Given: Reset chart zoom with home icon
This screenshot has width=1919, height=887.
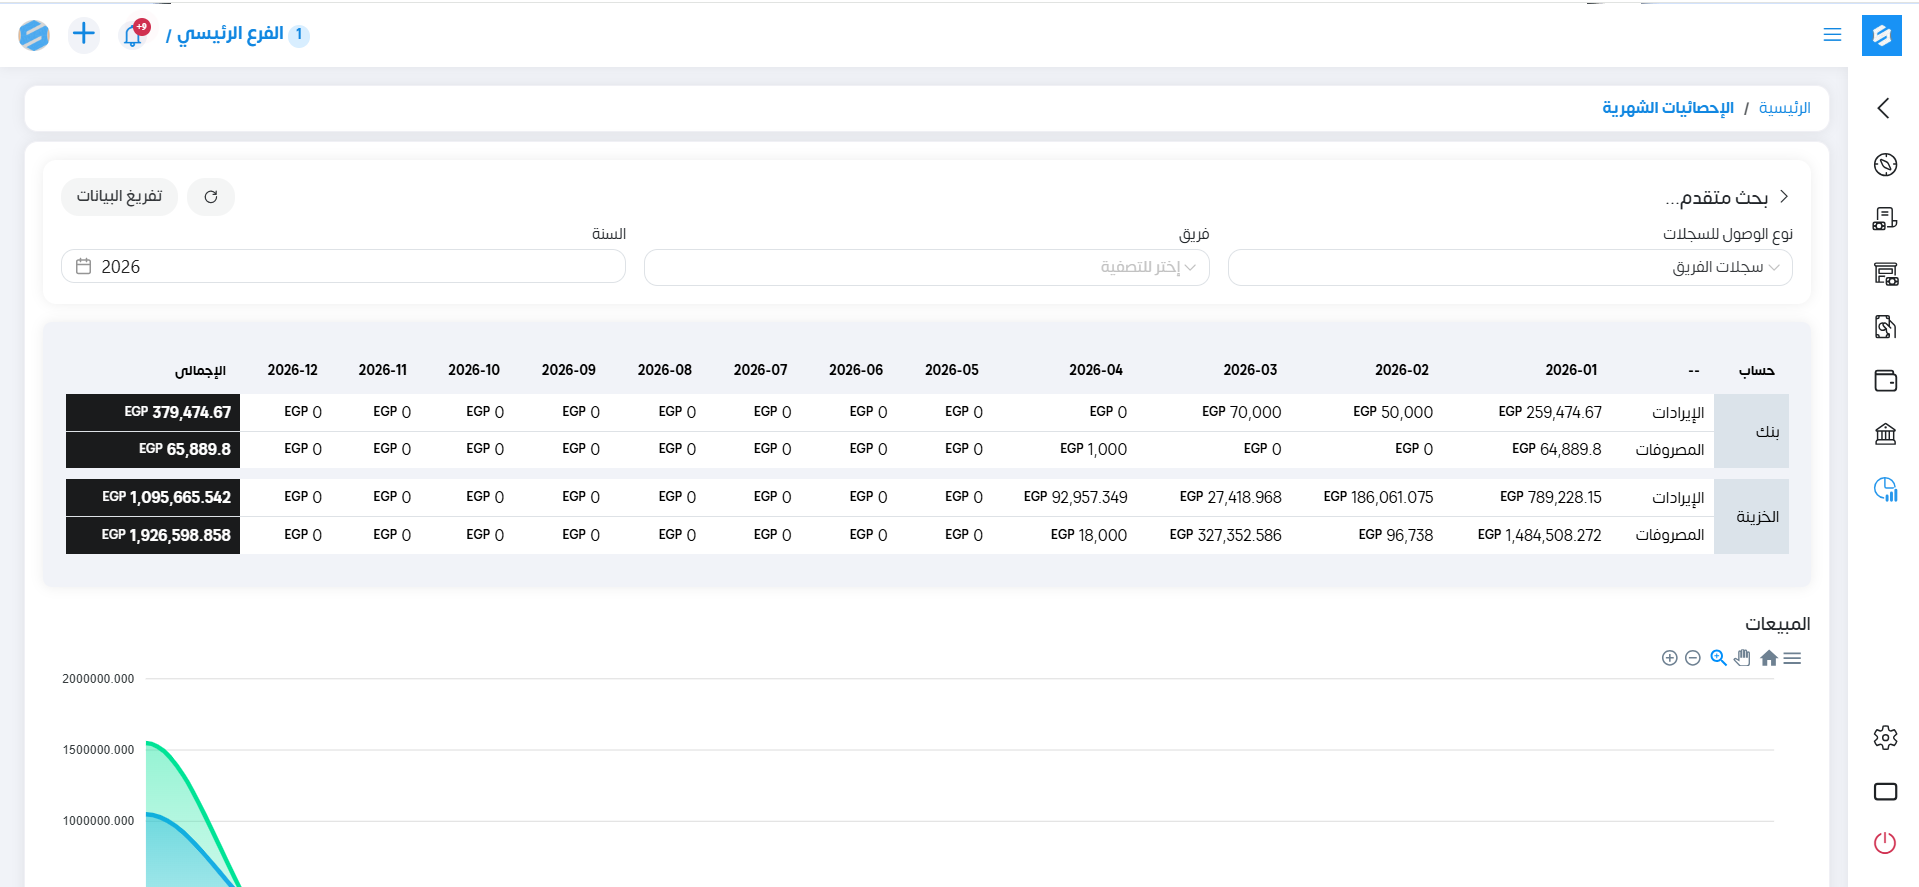Looking at the screenshot, I should tap(1769, 658).
